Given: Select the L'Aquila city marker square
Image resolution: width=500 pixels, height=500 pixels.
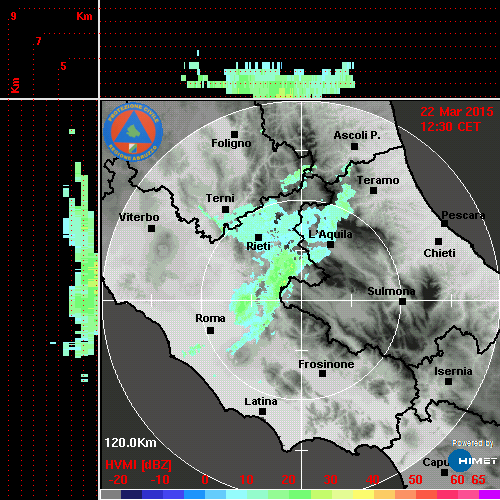Looking at the screenshot, I should tap(331, 245).
